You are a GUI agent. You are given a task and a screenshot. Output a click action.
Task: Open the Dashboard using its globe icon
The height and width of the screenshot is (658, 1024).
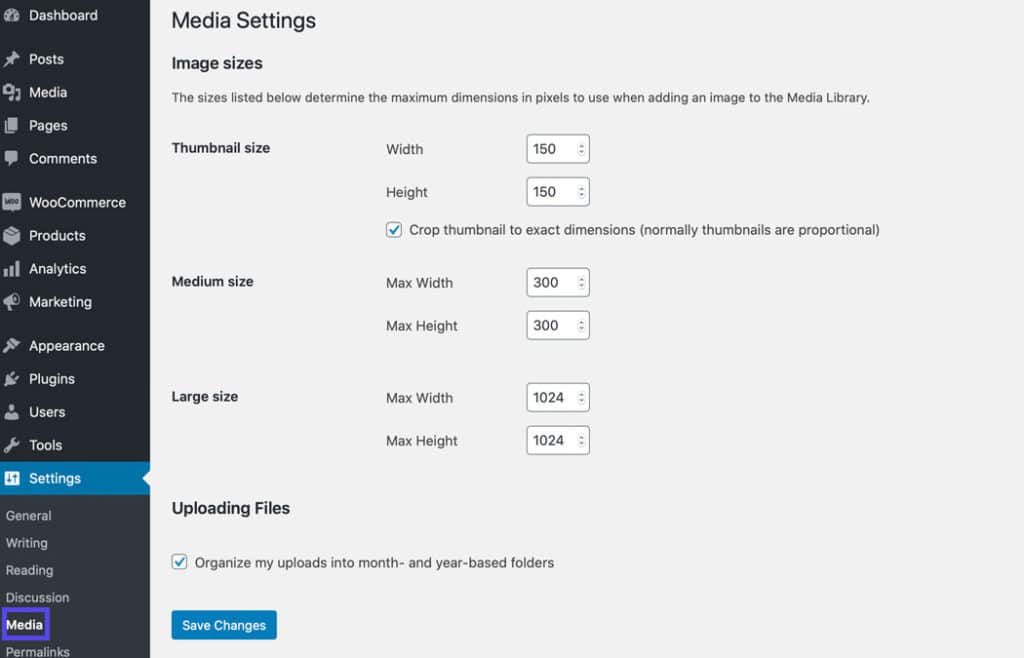click(13, 15)
